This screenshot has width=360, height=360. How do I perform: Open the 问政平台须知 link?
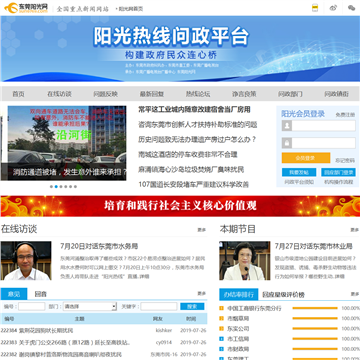coord(299,182)
